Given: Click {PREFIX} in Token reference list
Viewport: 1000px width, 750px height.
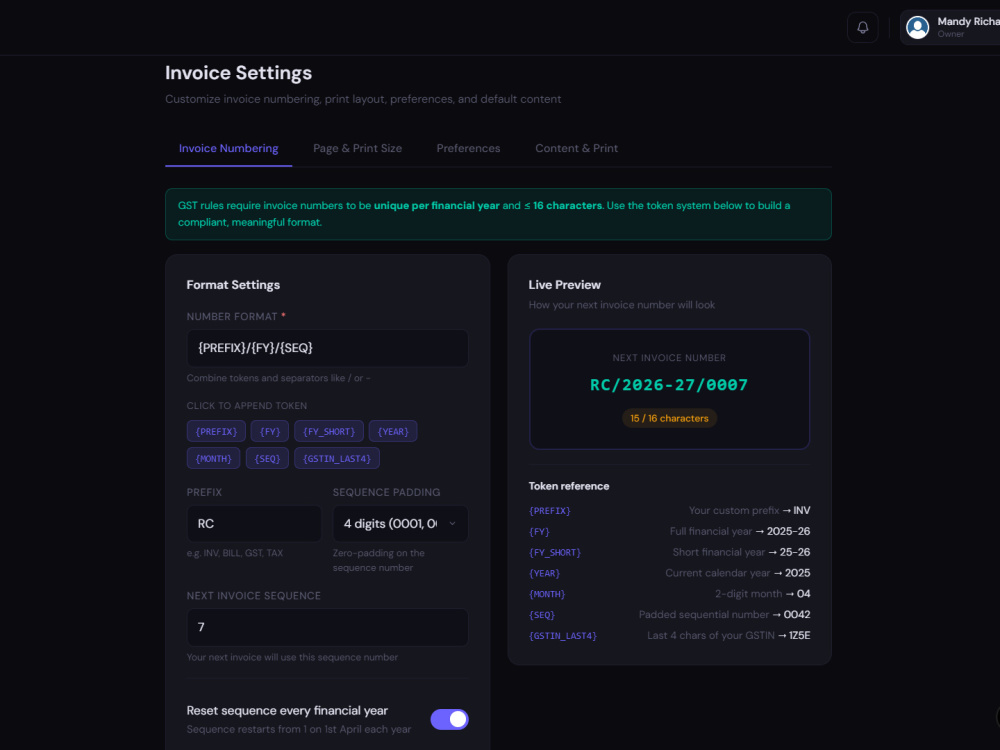Looking at the screenshot, I should 550,511.
